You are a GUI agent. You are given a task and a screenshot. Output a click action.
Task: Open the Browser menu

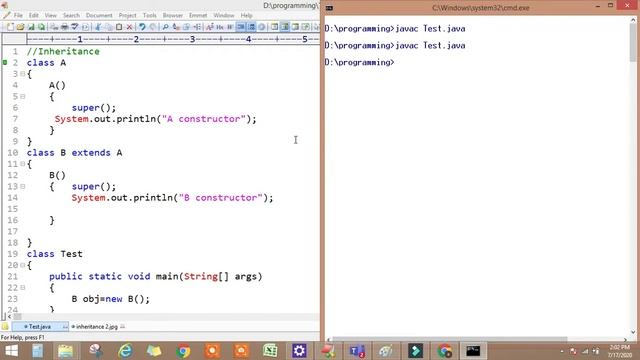[x=173, y=15]
